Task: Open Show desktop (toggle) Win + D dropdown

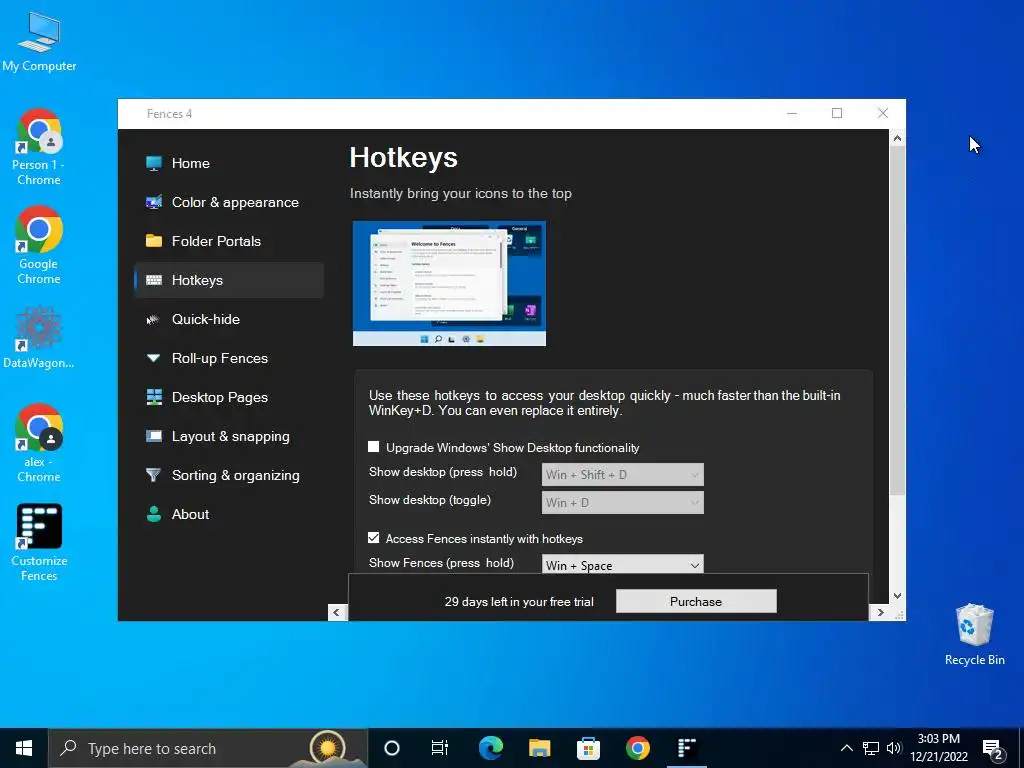Action: (622, 502)
